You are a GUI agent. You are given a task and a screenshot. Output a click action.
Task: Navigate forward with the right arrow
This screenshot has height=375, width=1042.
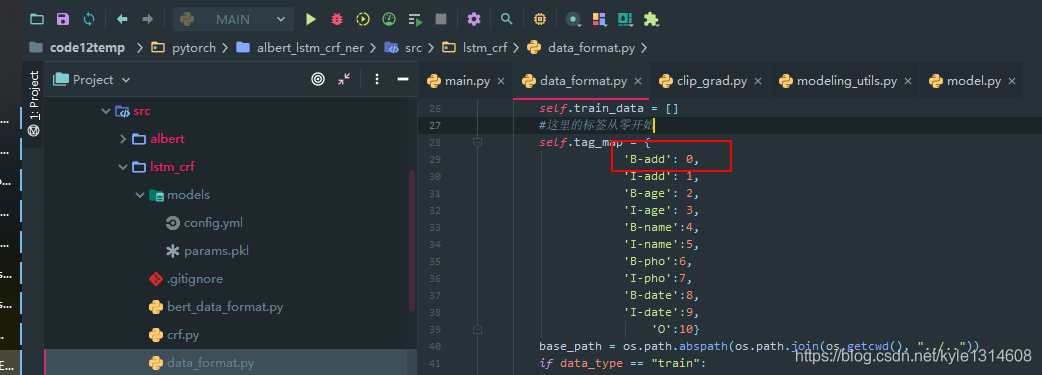coord(148,19)
